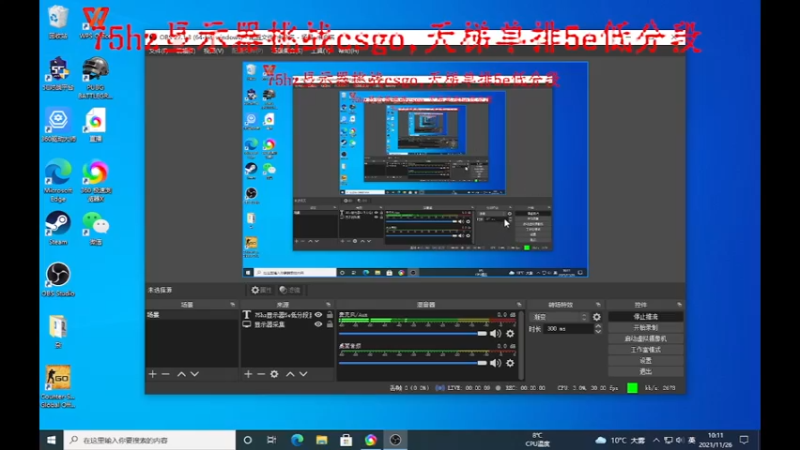
Task: Open the notification center in taskbar
Action: click(x=744, y=440)
